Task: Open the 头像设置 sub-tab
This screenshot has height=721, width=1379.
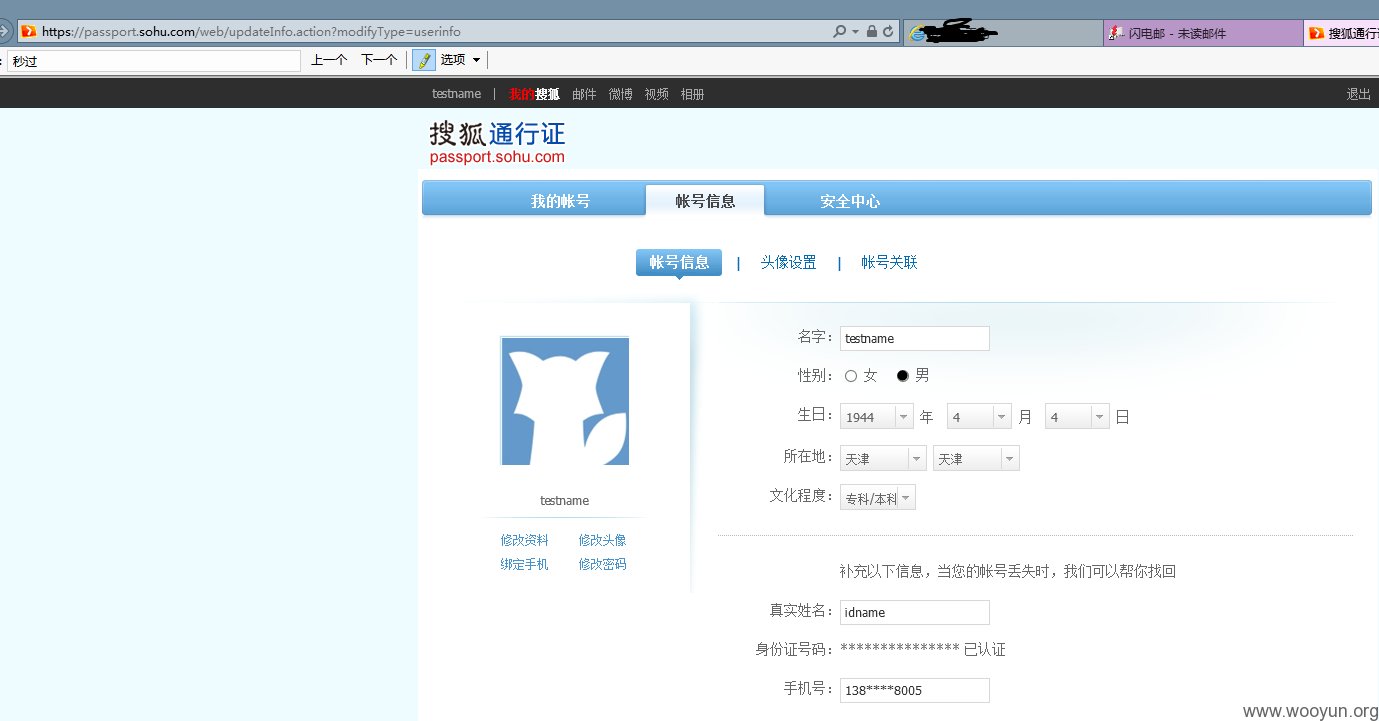Action: 788,263
